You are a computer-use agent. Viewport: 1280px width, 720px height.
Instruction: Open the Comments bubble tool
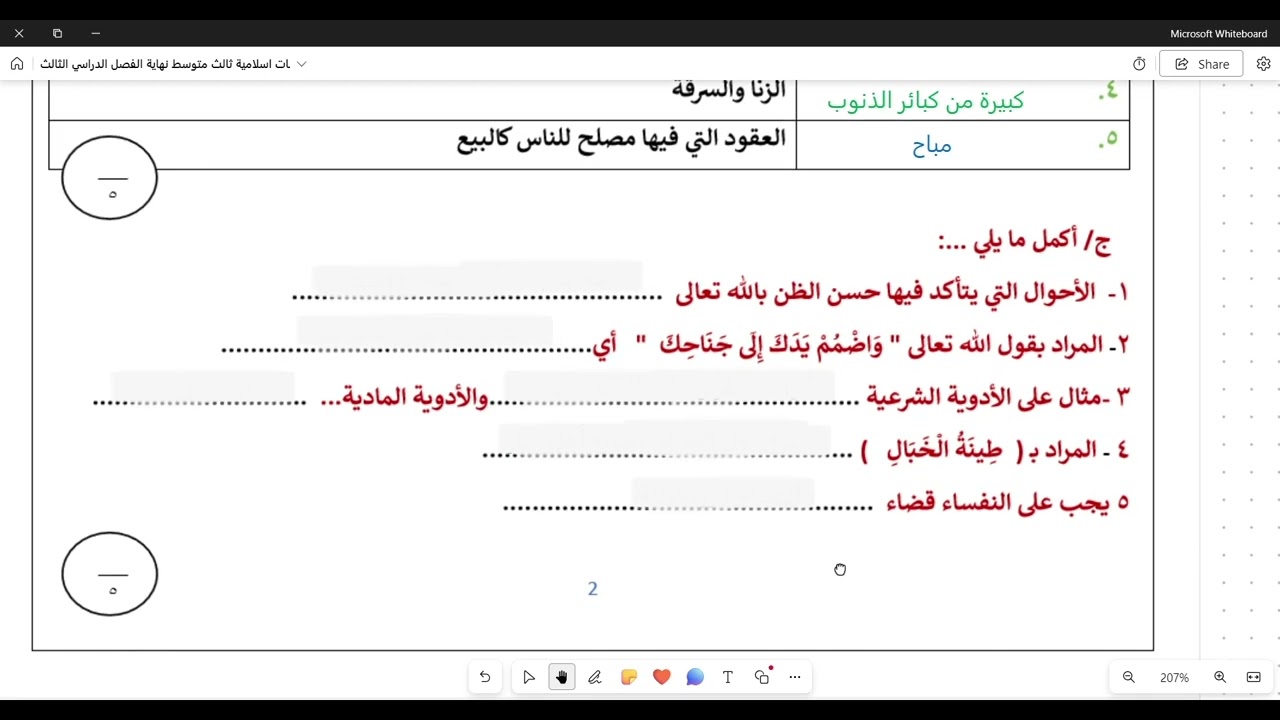pyautogui.click(x=695, y=677)
